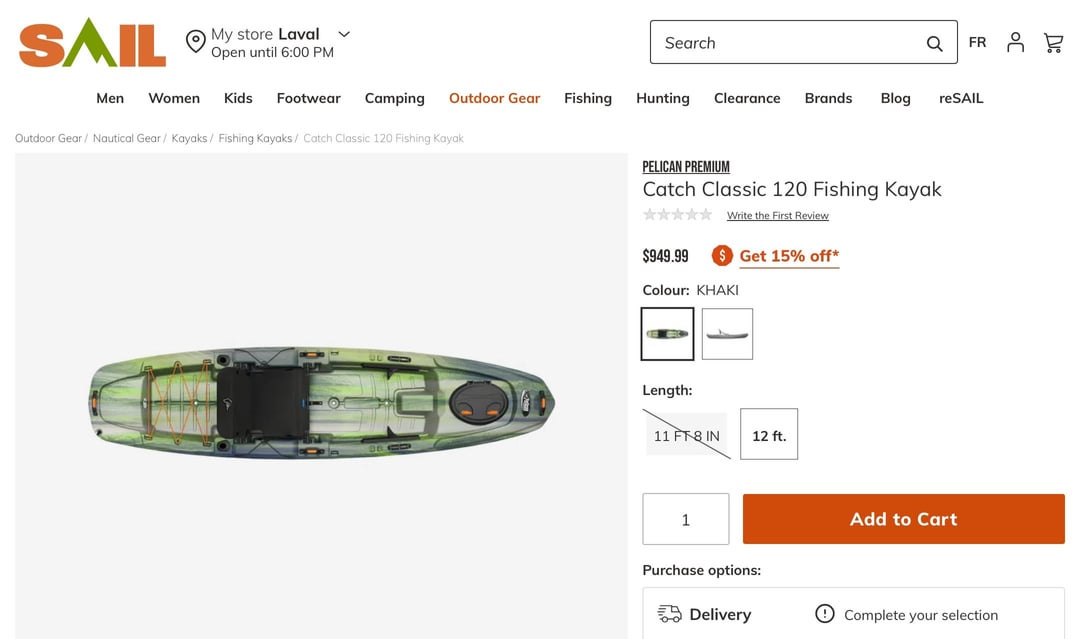
Task: Select the 12 ft. length option
Action: pos(769,435)
